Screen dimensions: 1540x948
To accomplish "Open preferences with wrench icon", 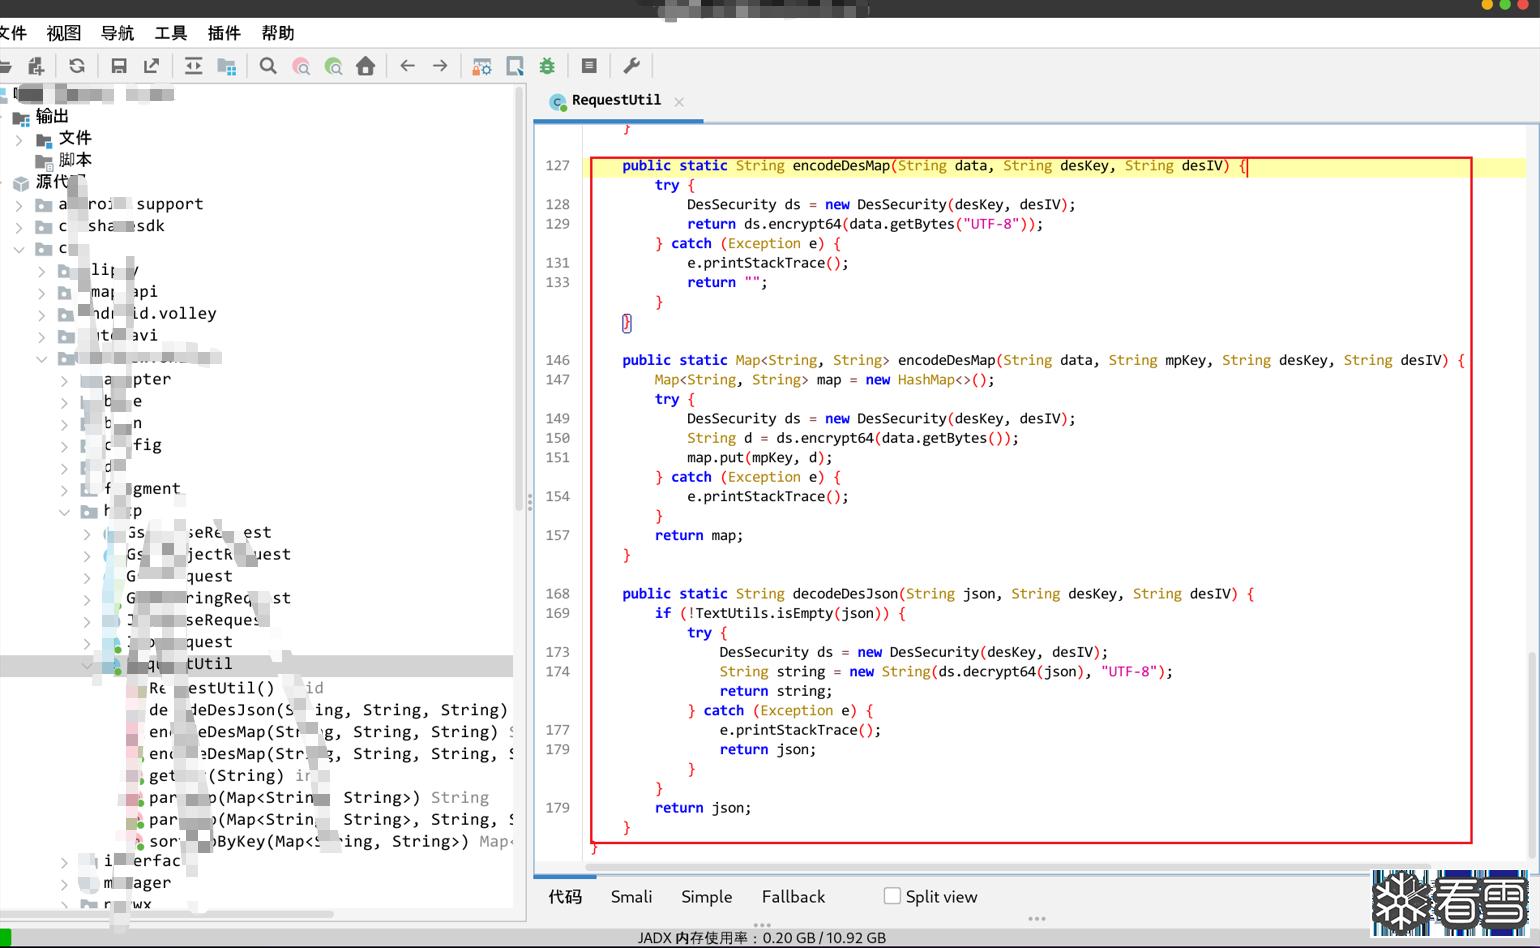I will click(631, 66).
